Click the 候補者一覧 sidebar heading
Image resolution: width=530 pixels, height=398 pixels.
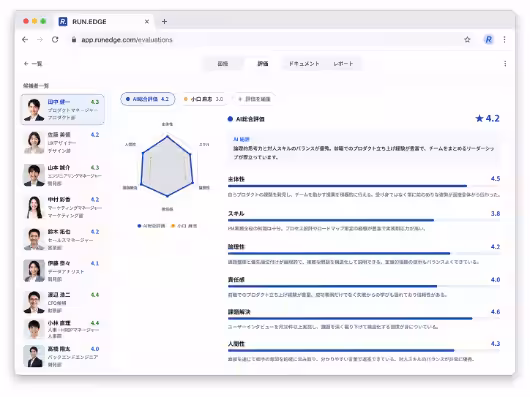pos(35,86)
